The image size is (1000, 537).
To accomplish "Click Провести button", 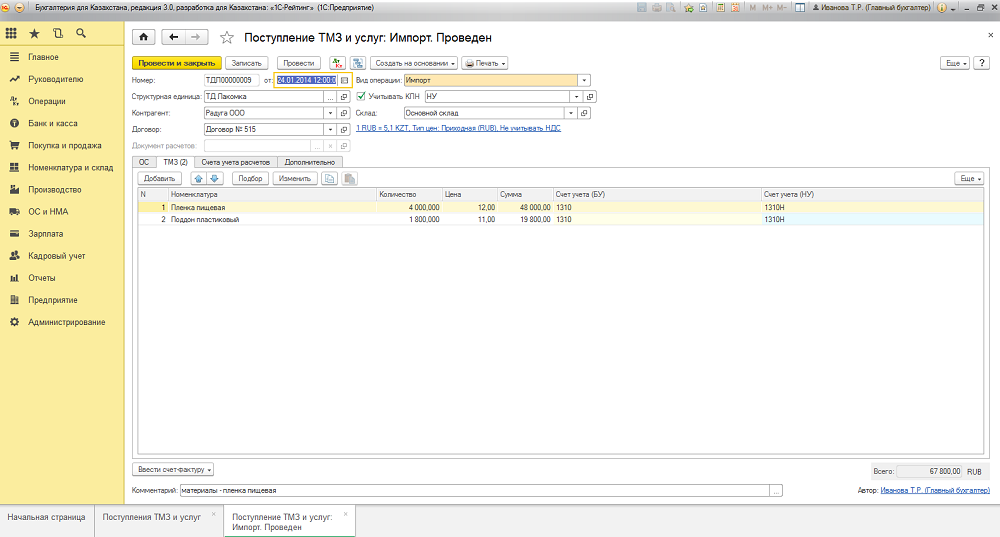I will pos(298,63).
